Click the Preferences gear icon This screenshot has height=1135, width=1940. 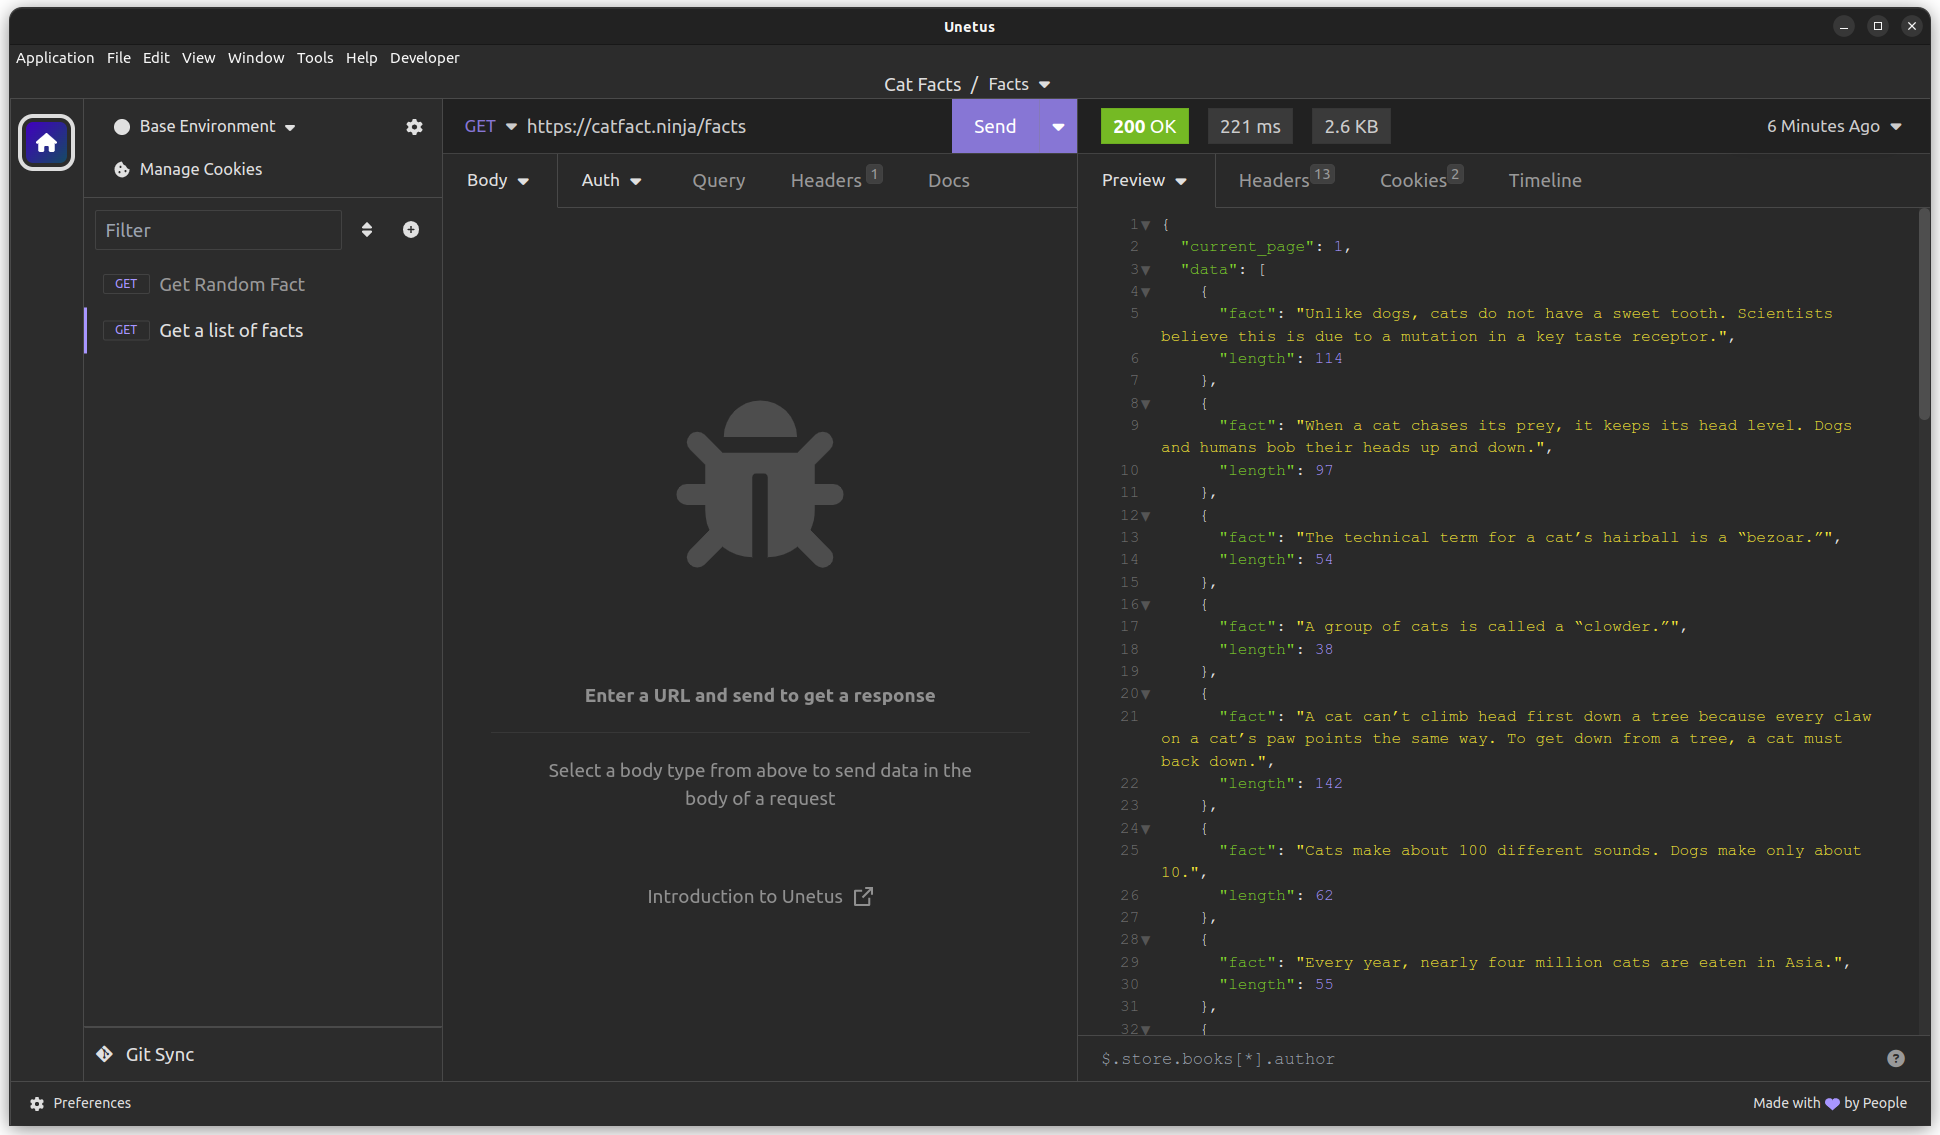point(37,1103)
